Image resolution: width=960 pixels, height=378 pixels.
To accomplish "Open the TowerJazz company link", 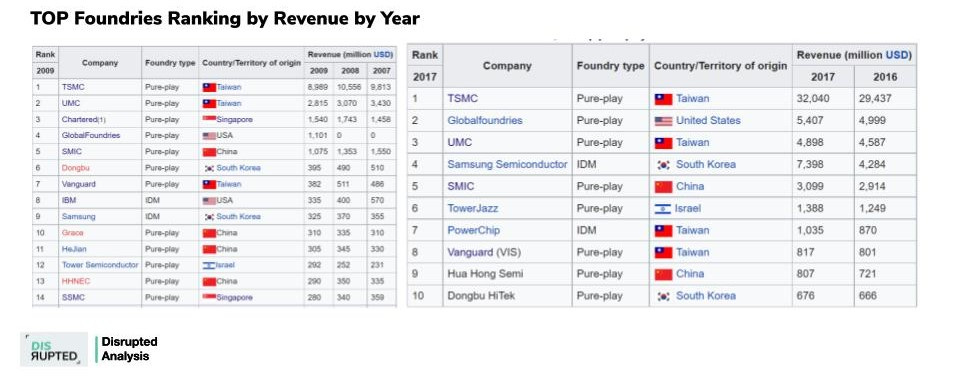I will (473, 209).
